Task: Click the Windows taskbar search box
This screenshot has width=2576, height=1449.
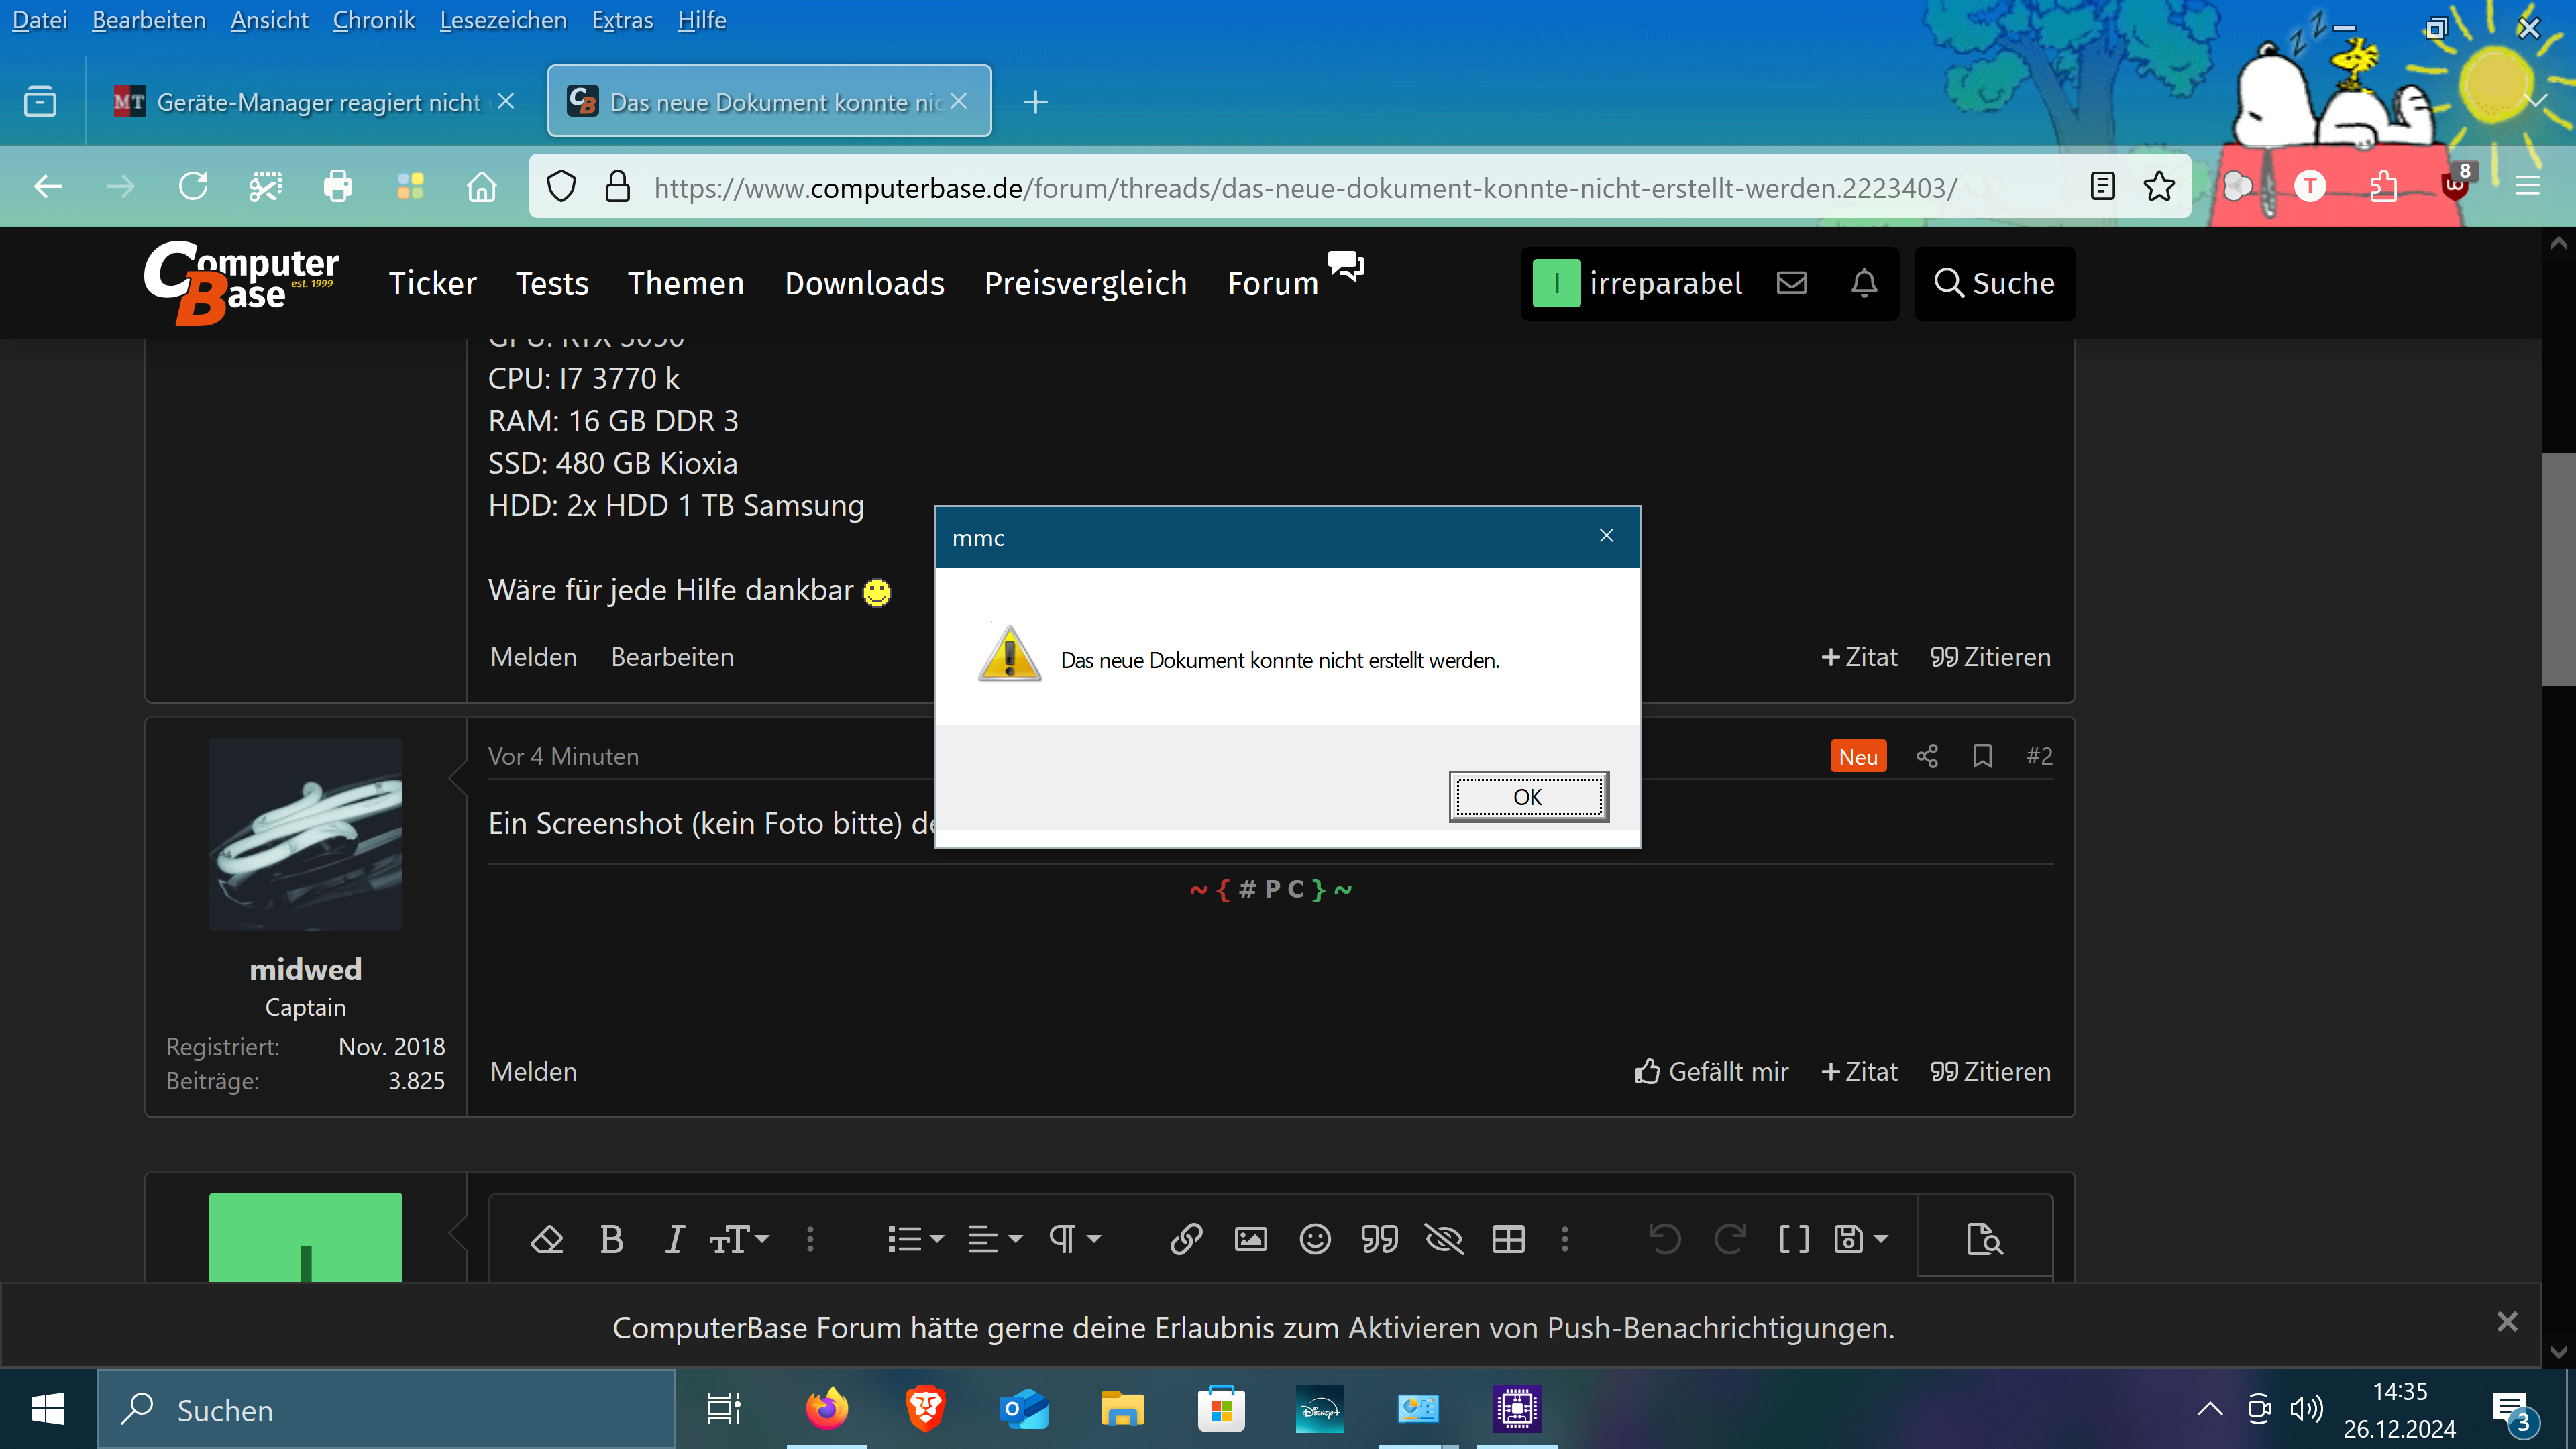Action: (x=386, y=1410)
